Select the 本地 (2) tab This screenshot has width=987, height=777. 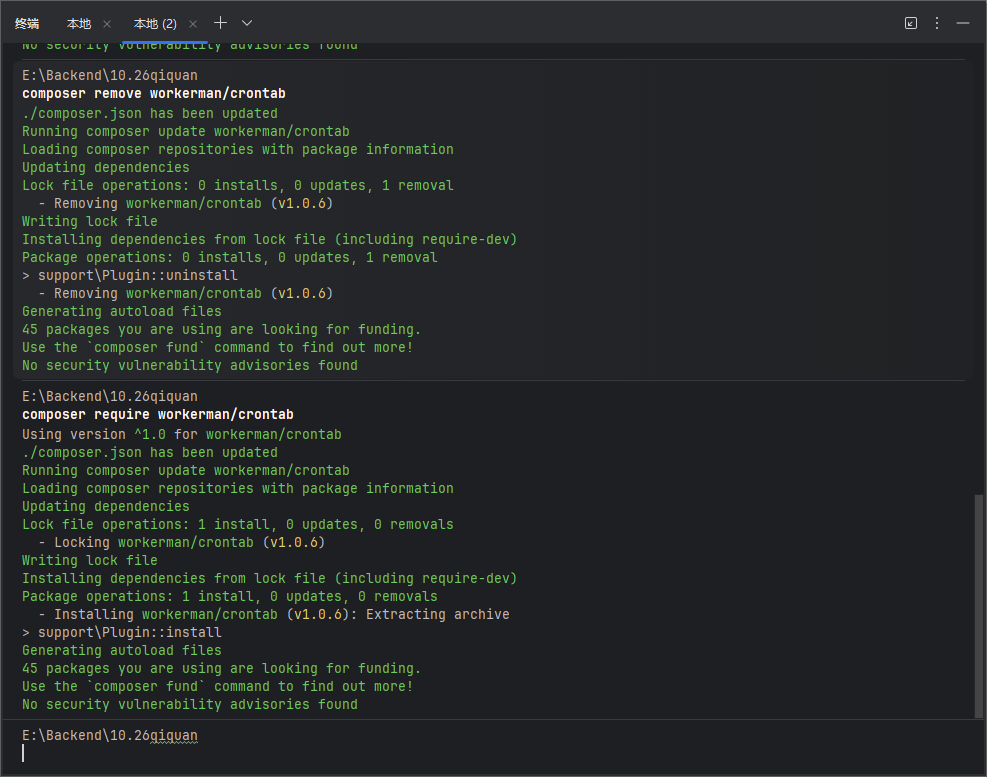[x=155, y=24]
